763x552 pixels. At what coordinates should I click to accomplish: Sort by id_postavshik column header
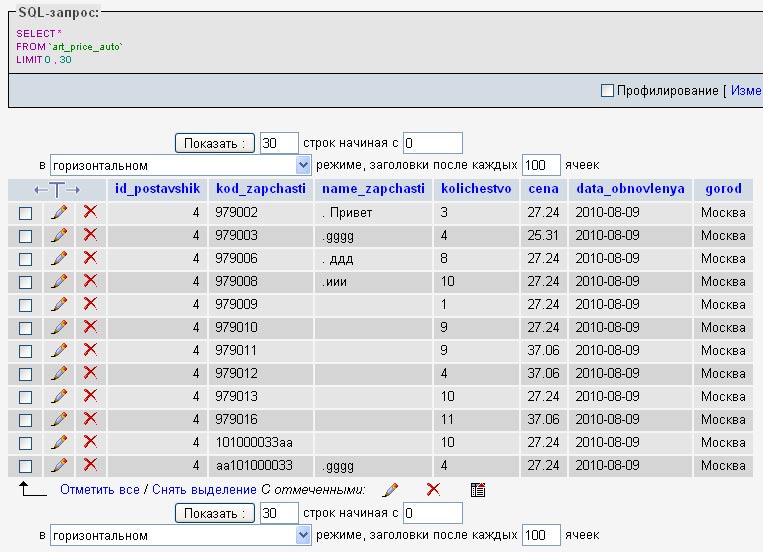click(x=157, y=188)
